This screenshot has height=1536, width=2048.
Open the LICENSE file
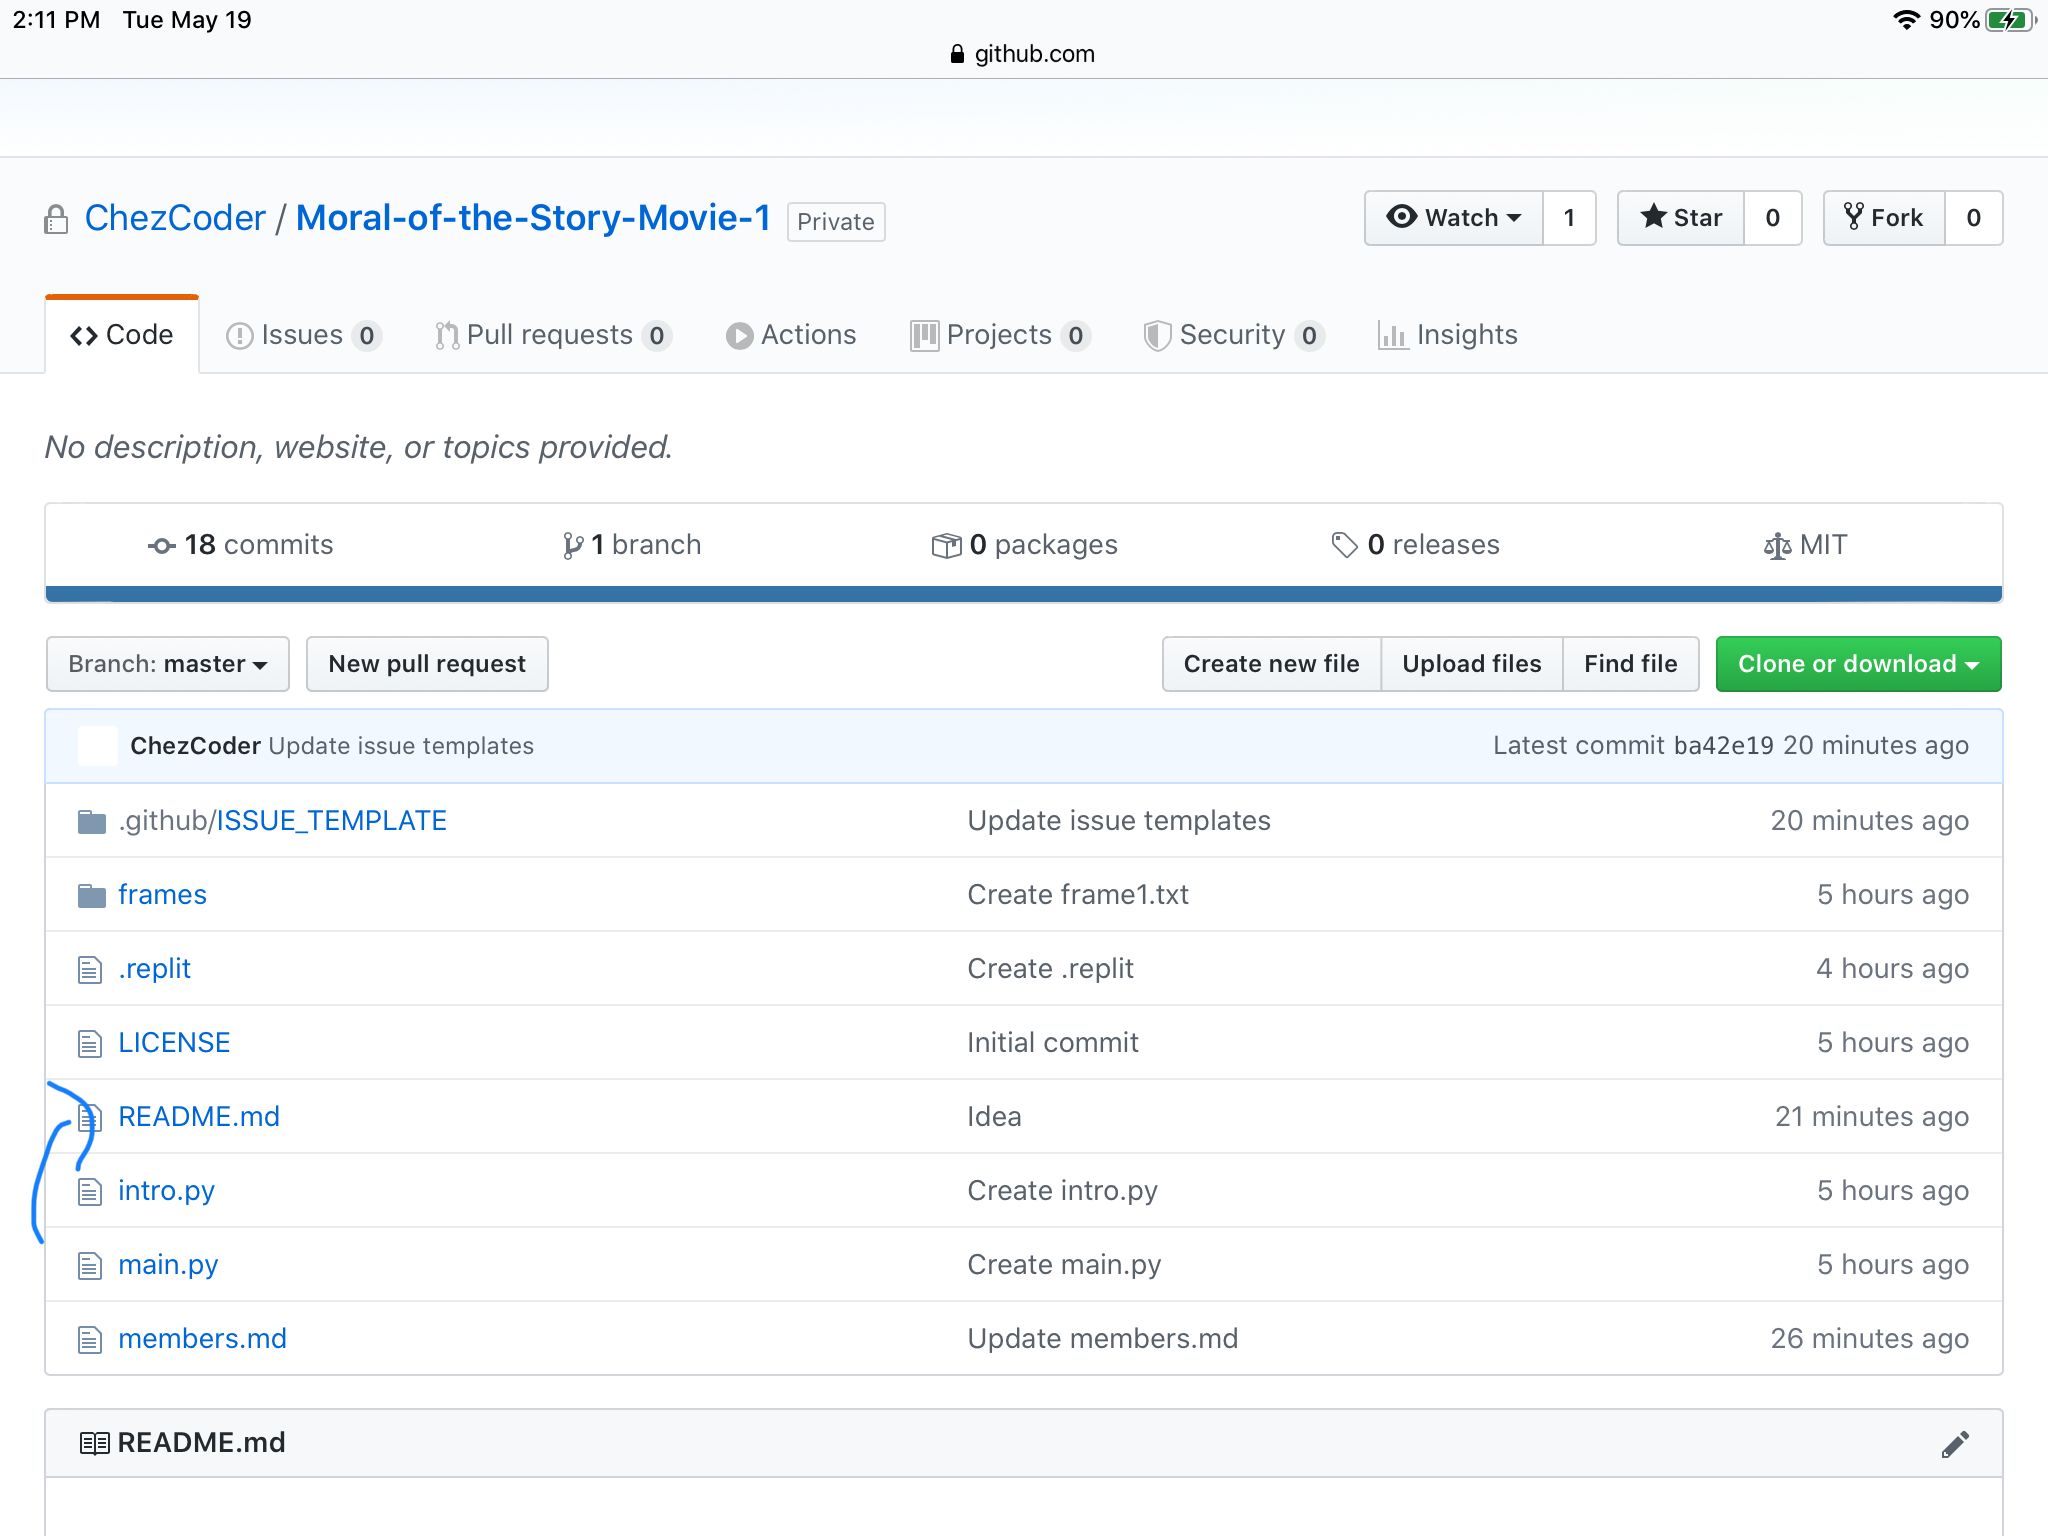(x=174, y=1043)
